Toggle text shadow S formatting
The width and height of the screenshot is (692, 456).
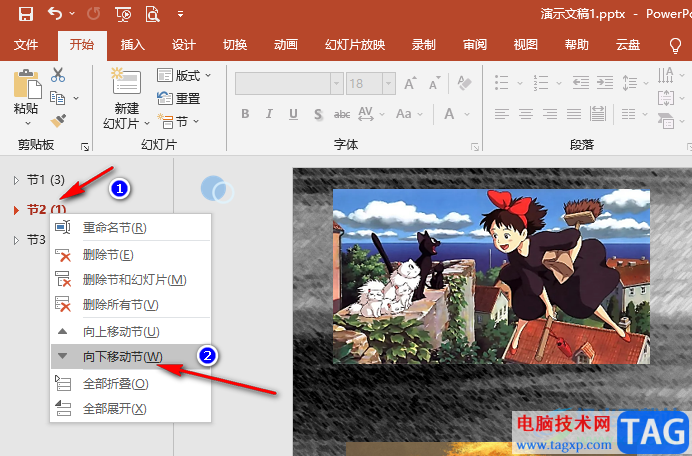(x=318, y=114)
